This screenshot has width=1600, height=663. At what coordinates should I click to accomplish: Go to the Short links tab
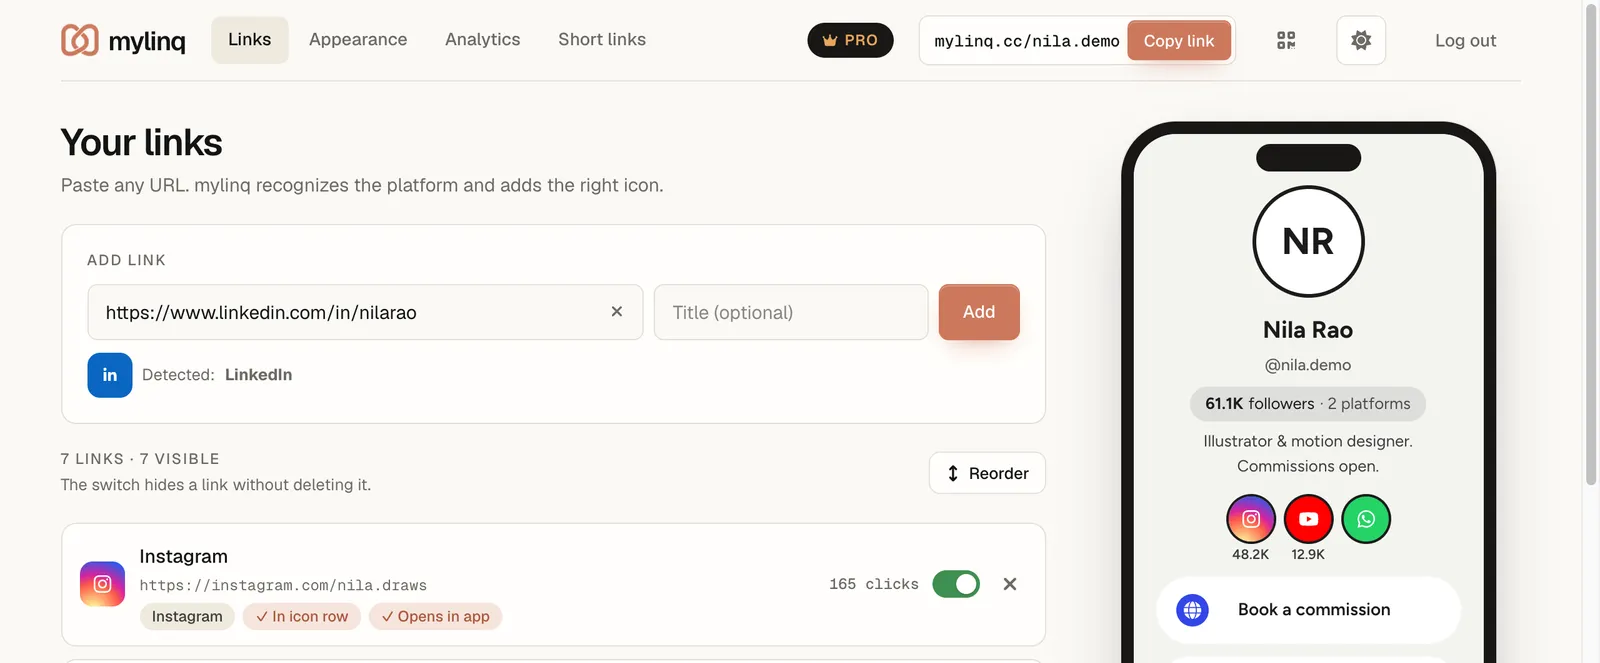(602, 40)
